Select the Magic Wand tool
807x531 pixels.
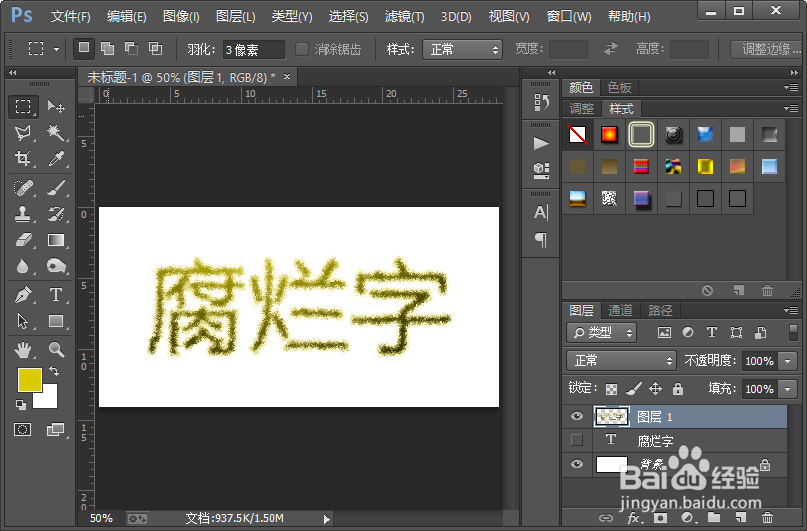[56, 133]
